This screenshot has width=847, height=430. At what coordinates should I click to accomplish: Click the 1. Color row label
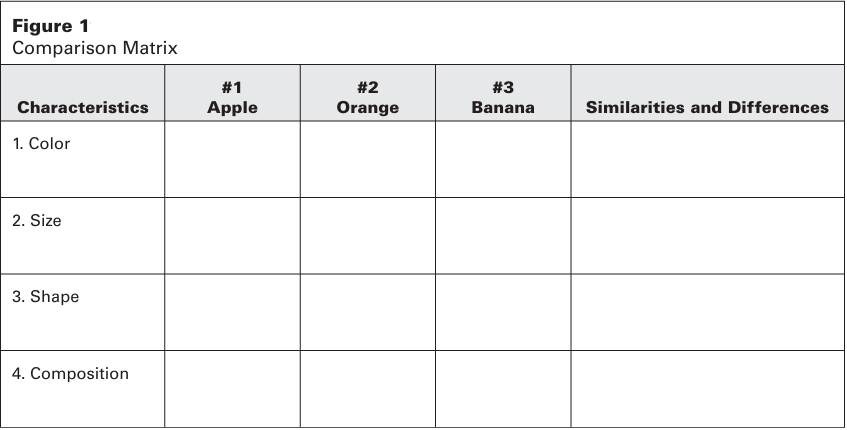pos(41,143)
